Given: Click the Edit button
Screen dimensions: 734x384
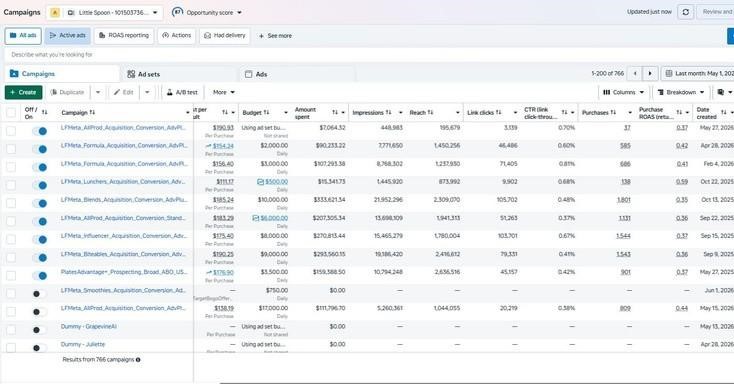Looking at the screenshot, I should 124,92.
